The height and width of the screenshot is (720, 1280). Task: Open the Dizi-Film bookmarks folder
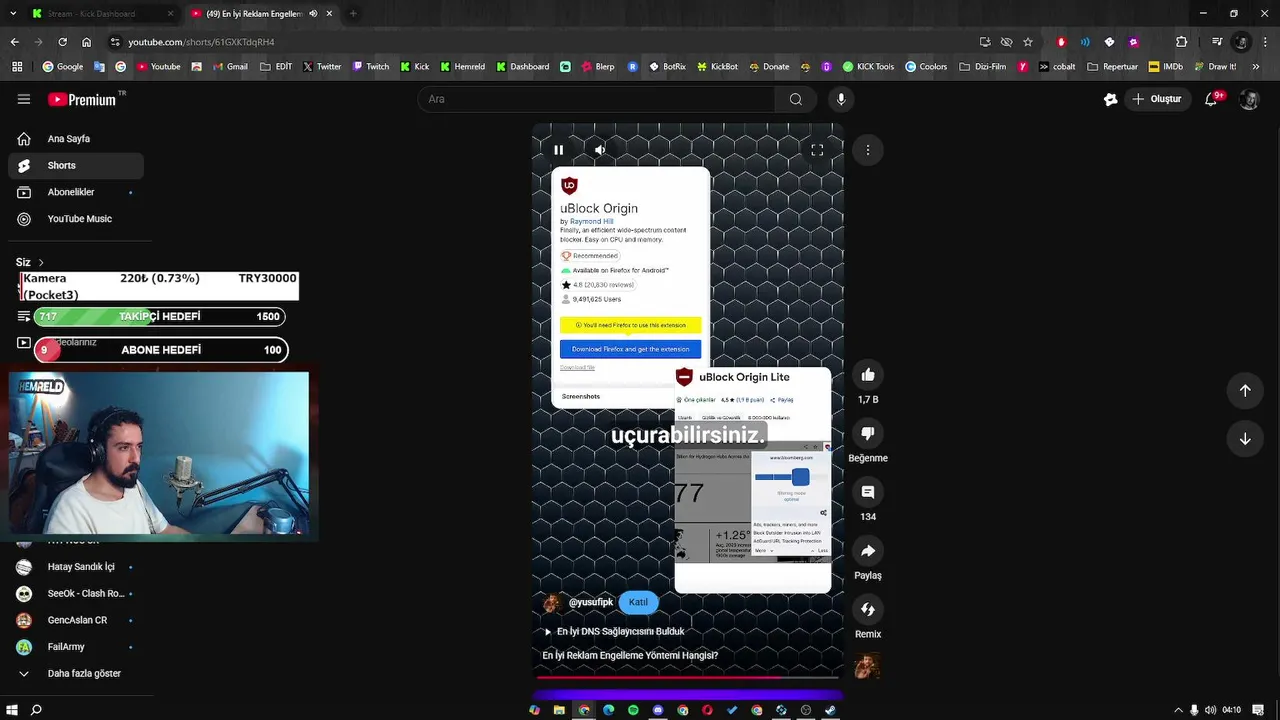point(982,67)
